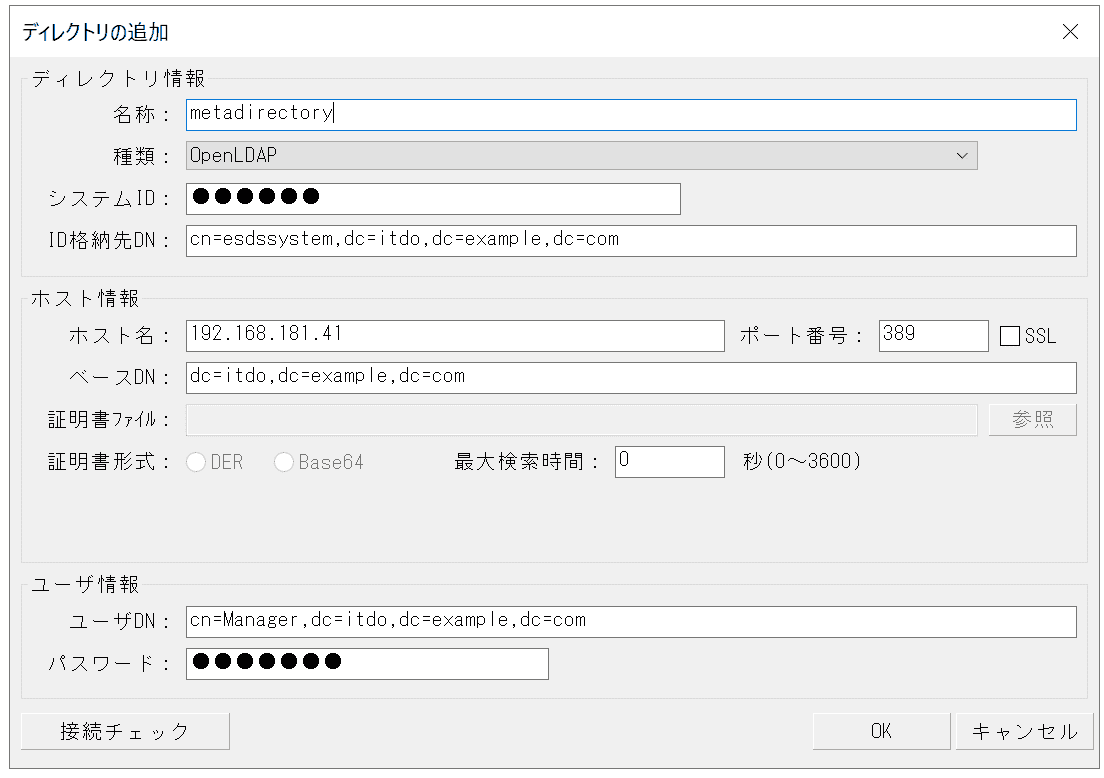
Task: Click the disabled 証明書ファイル field
Action: click(580, 419)
